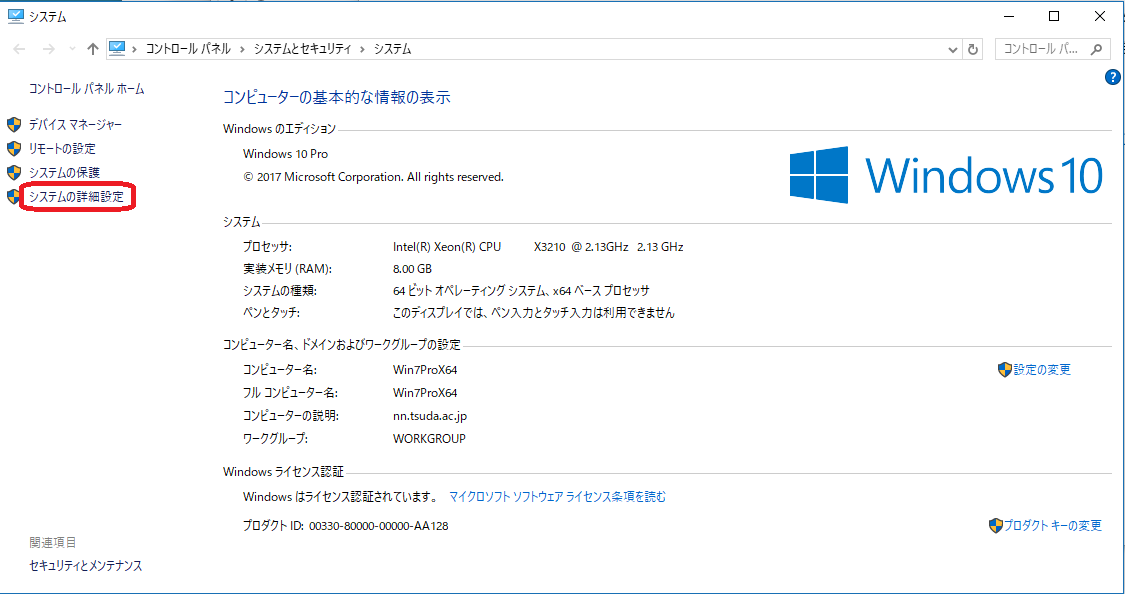
Task: Open the プロダクト キーの変更 link
Action: (x=1052, y=526)
